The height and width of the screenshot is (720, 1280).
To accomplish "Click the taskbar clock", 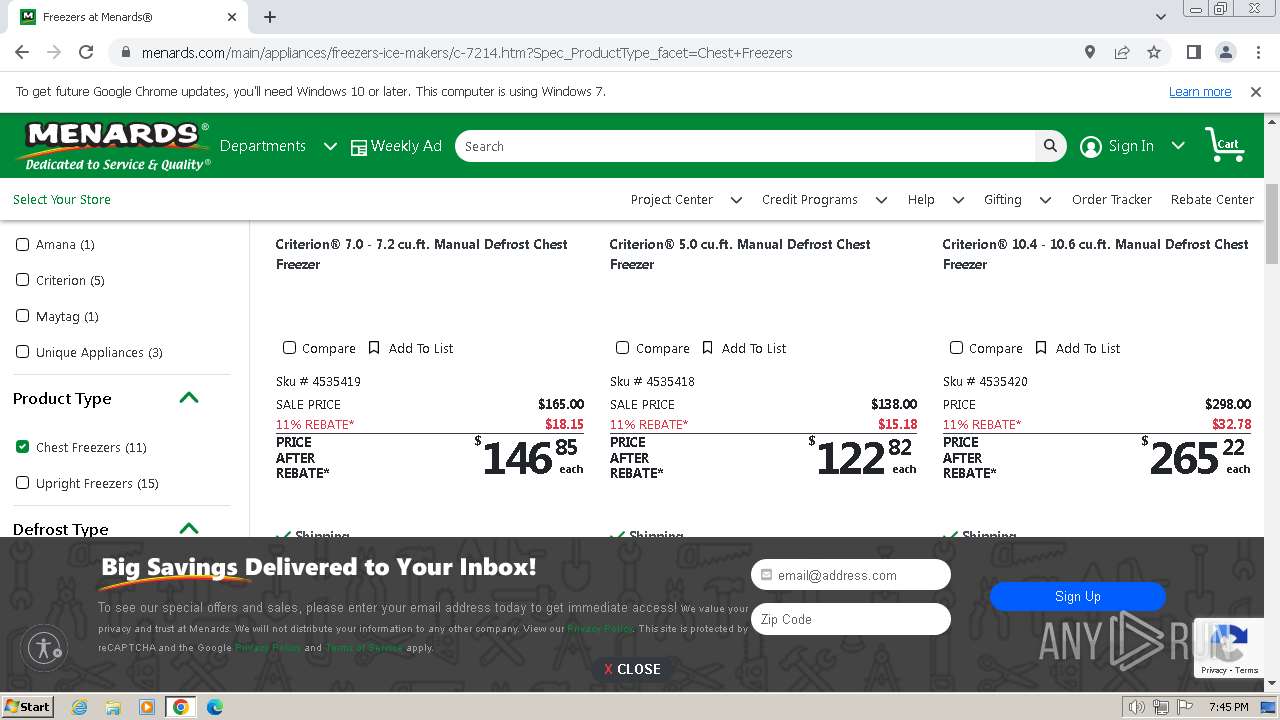I will (x=1229, y=707).
